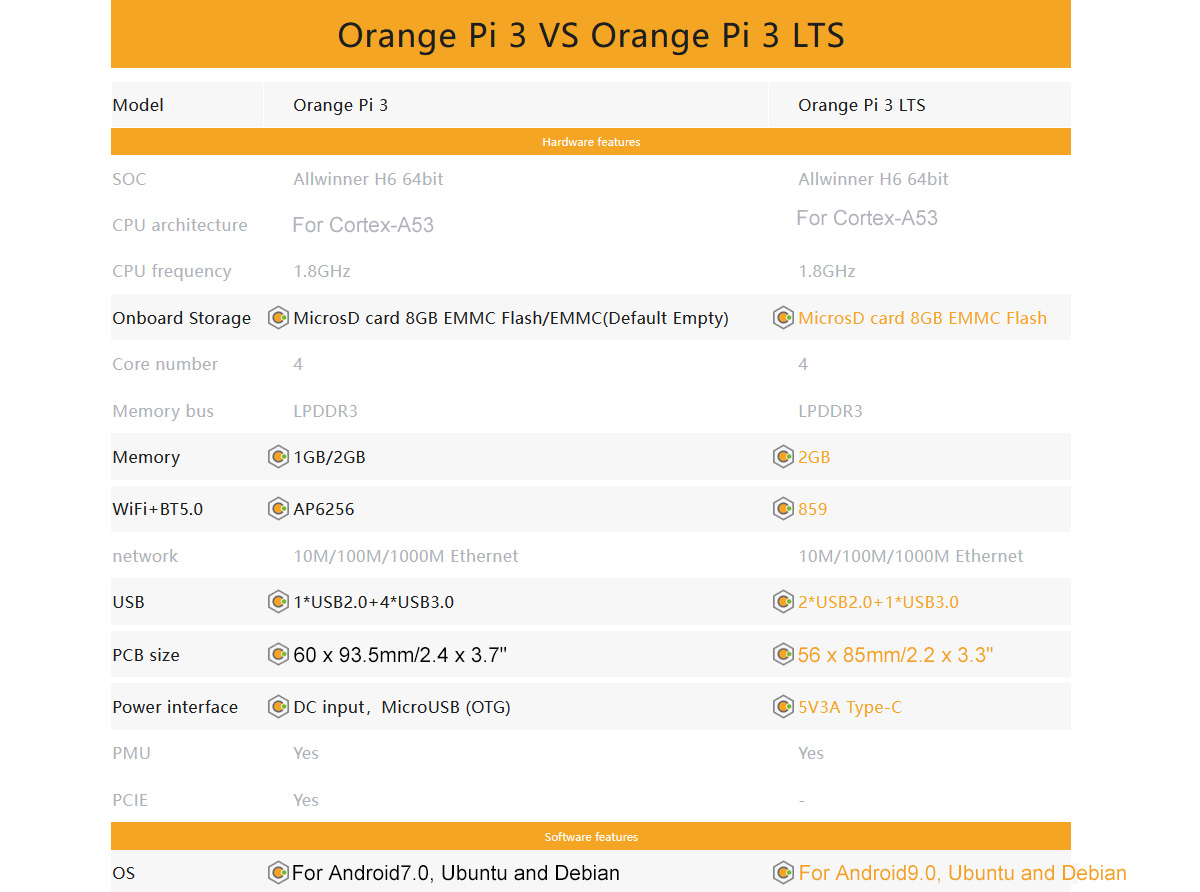
Task: Click the icon before DC input, MicroUSB (OTG)
Action: click(279, 707)
